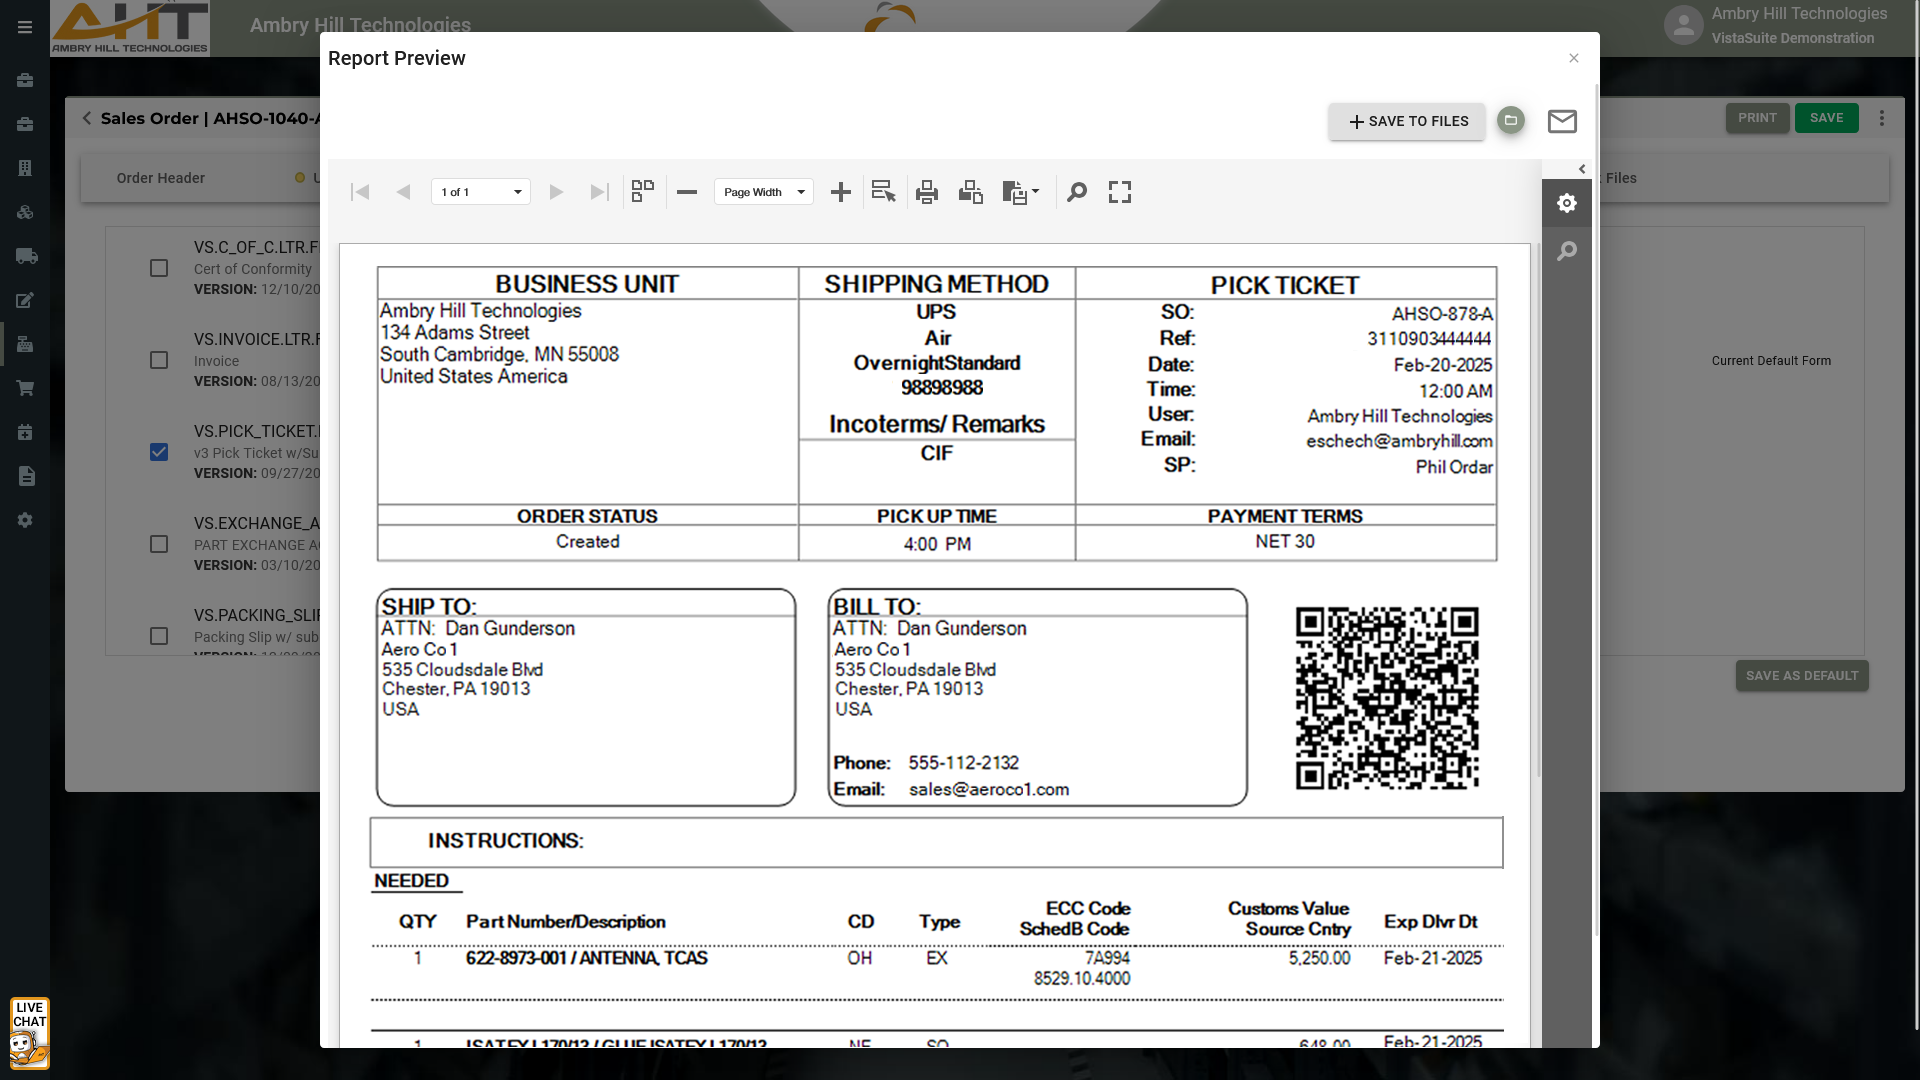The image size is (1920, 1080).
Task: Click the green SAVE button
Action: point(1826,118)
